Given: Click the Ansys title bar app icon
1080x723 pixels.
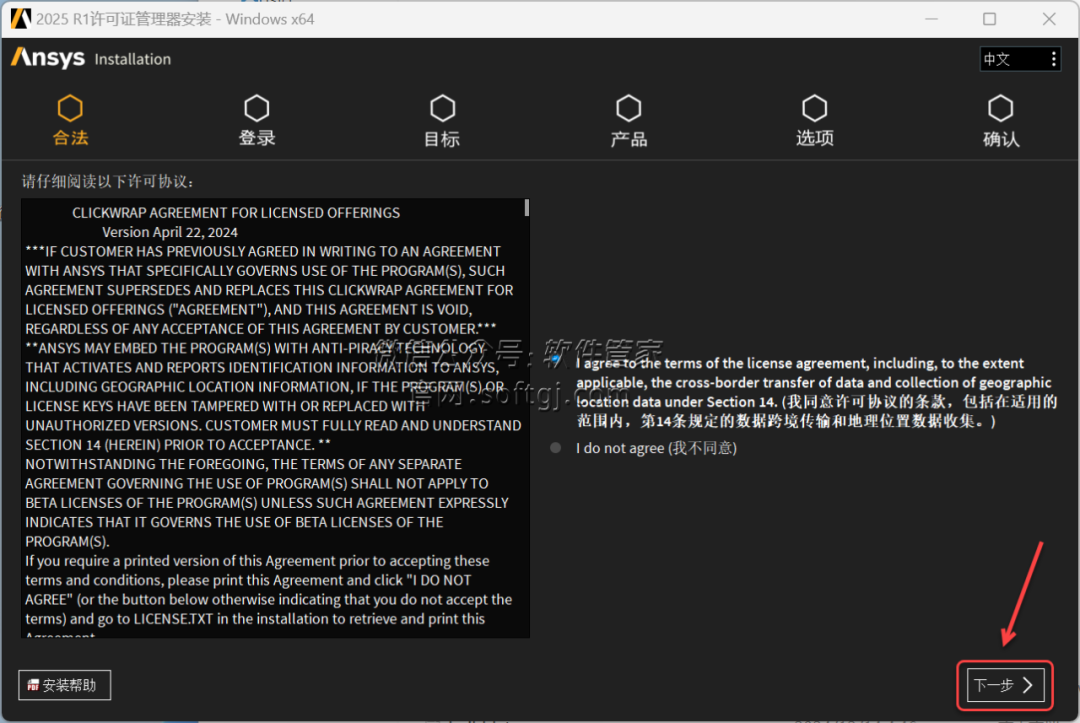Looking at the screenshot, I should coord(21,19).
